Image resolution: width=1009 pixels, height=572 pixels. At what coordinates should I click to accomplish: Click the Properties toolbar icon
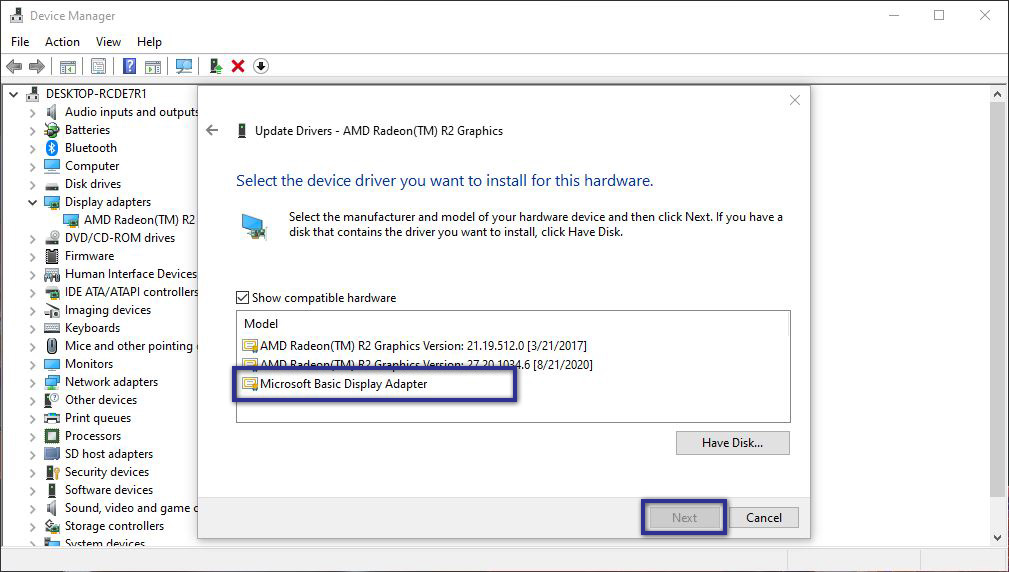click(x=98, y=66)
